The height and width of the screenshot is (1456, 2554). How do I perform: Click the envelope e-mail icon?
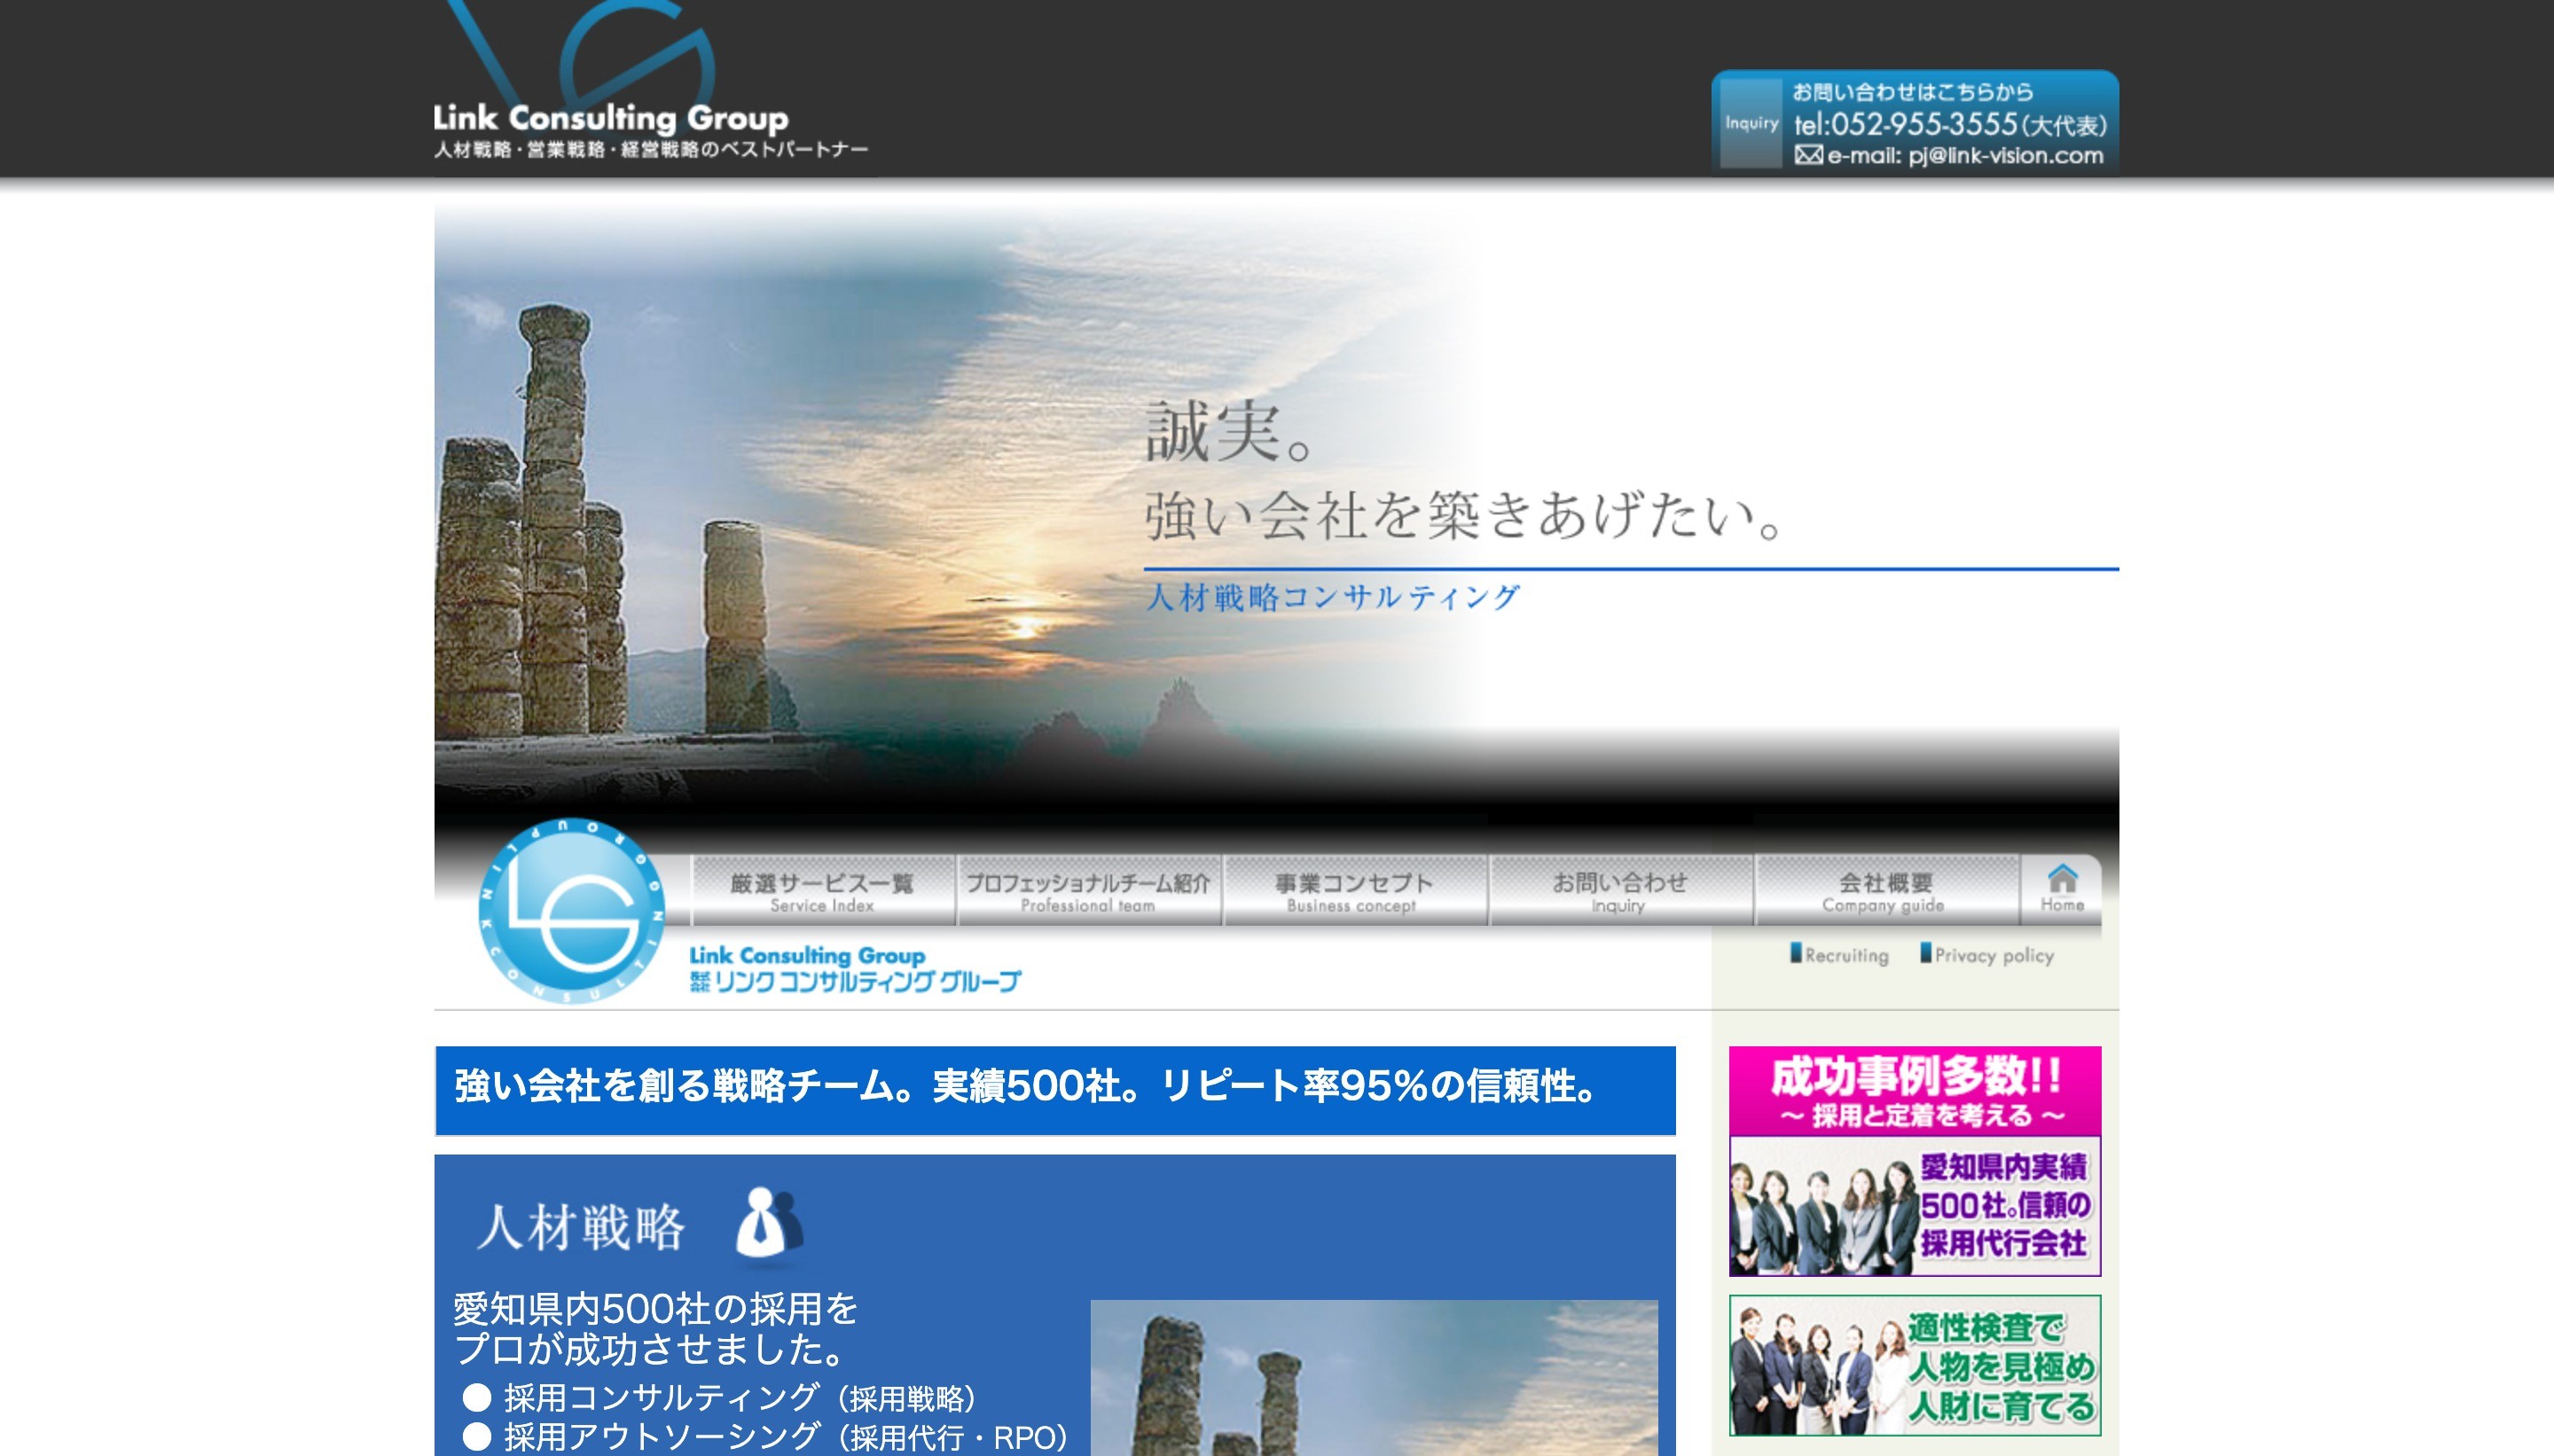coord(1808,155)
